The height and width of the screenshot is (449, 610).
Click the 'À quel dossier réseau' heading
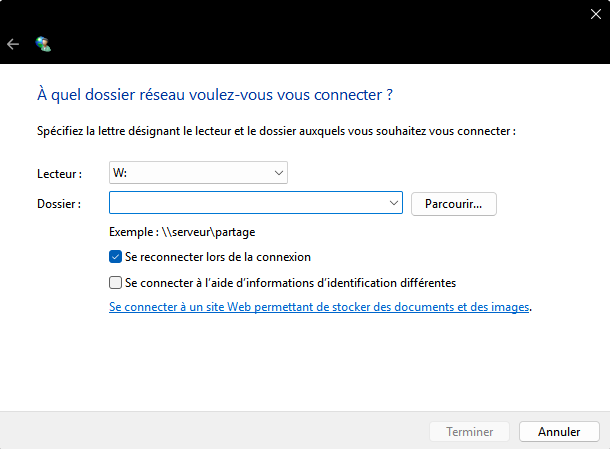214,95
